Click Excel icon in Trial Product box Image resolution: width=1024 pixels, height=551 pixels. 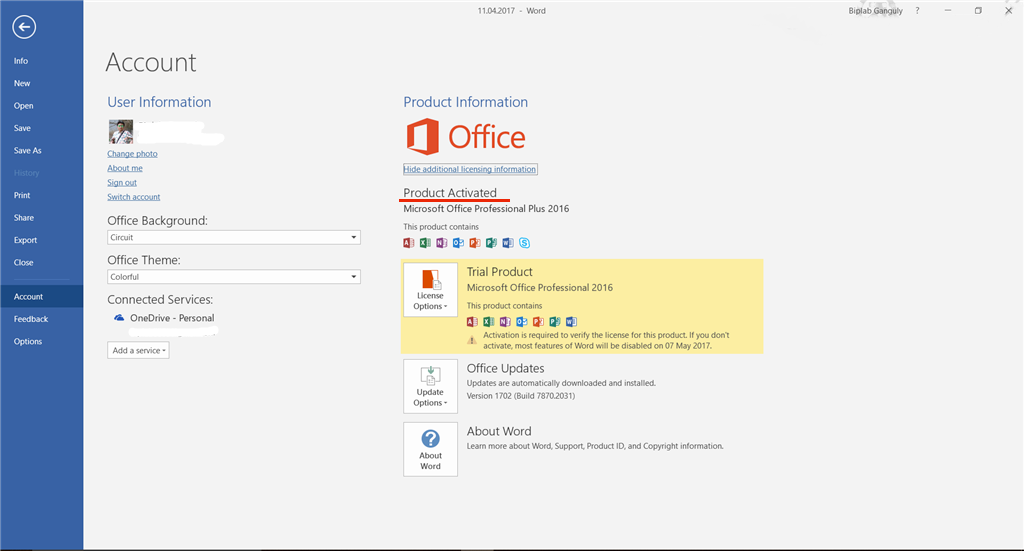pos(488,321)
